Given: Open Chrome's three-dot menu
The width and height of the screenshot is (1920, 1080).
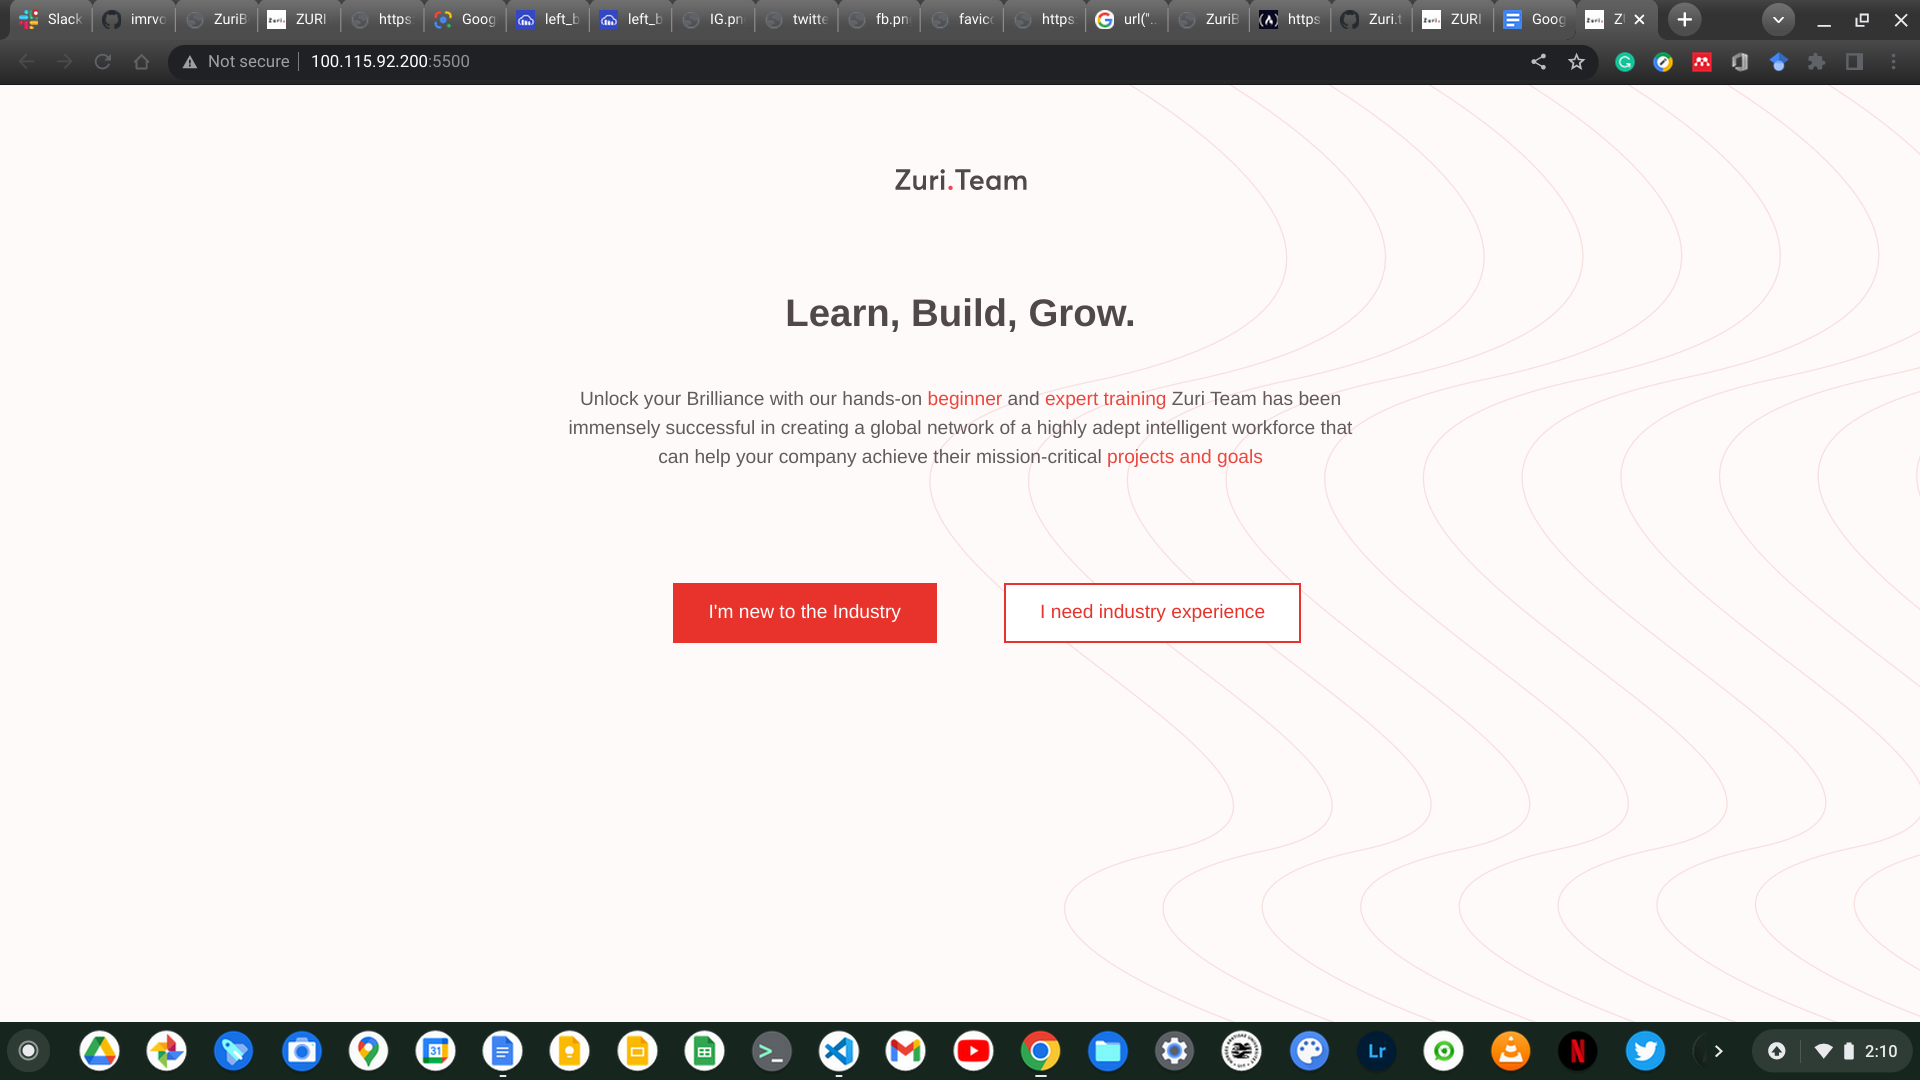Looking at the screenshot, I should tap(1895, 61).
